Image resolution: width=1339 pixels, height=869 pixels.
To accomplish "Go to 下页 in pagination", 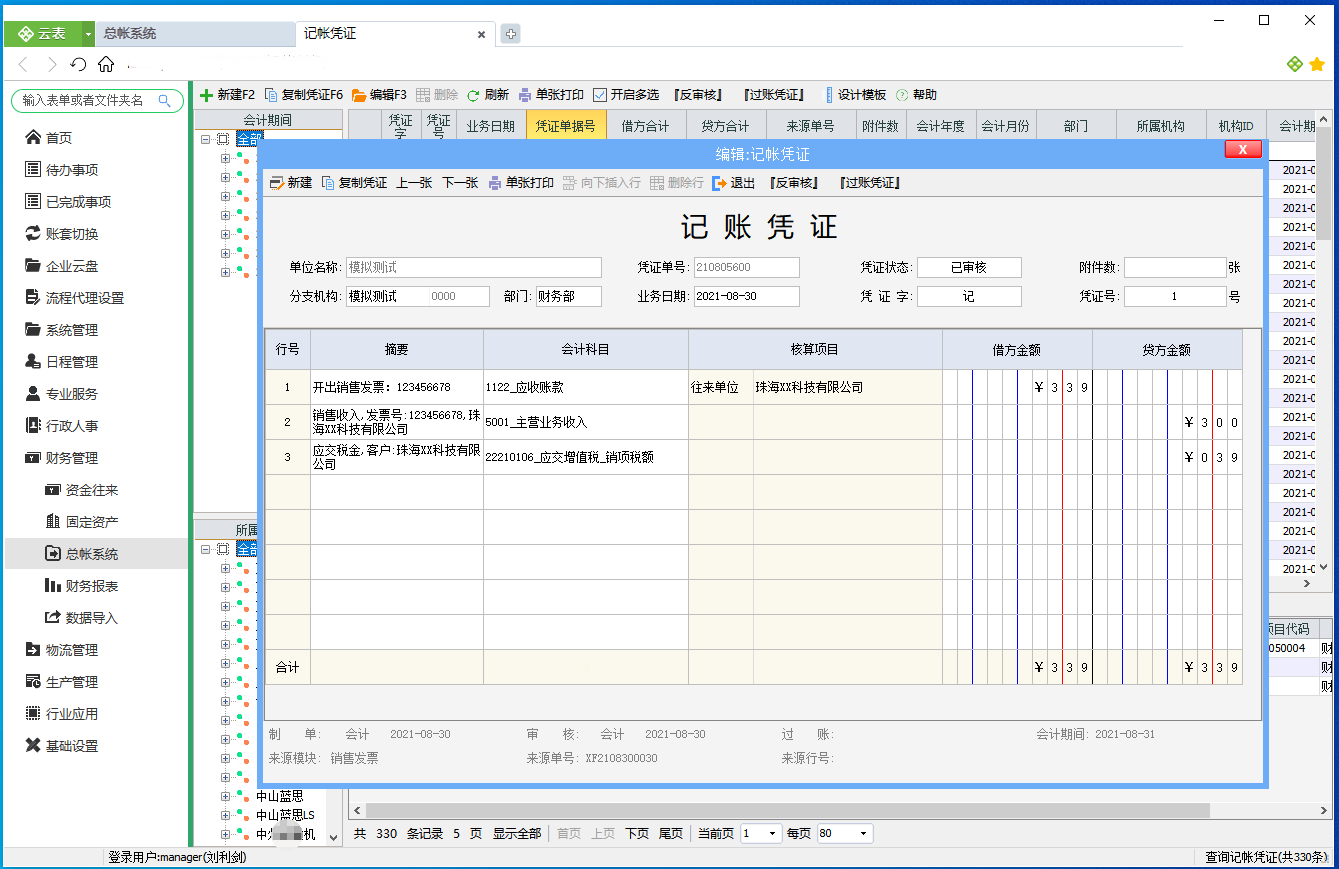I will [x=637, y=833].
